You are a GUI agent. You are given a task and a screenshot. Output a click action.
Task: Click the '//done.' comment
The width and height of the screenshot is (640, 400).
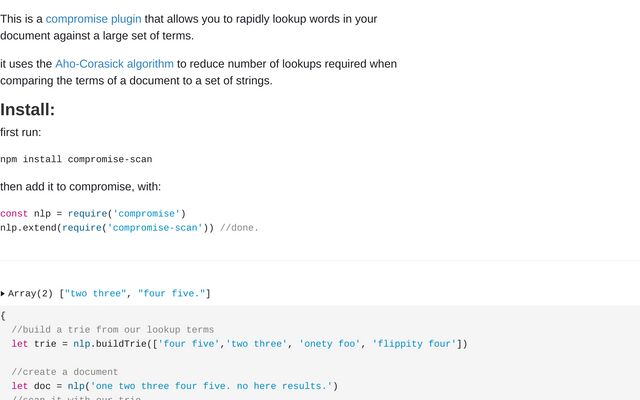click(x=239, y=228)
